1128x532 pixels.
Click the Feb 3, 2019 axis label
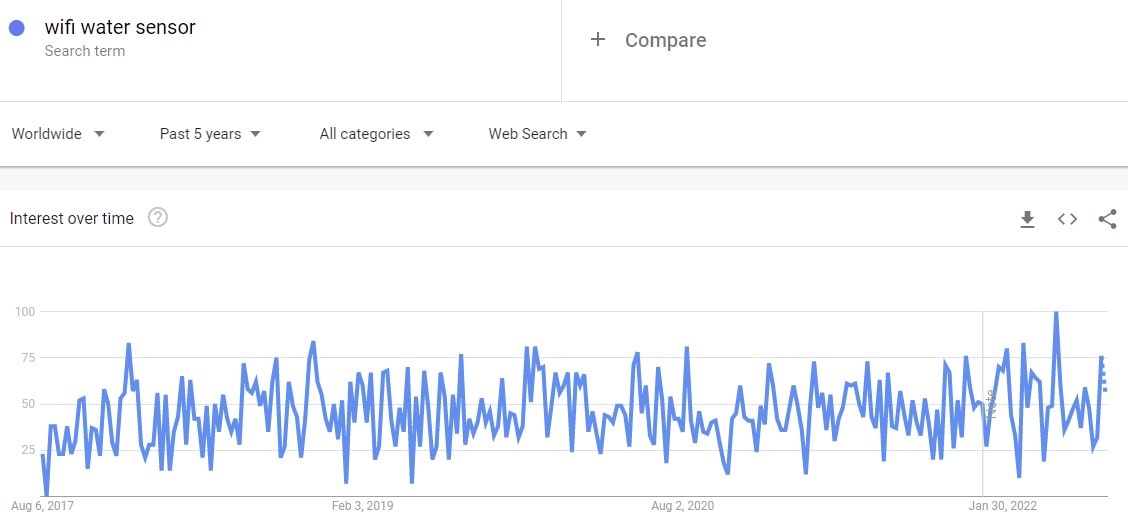pos(362,506)
